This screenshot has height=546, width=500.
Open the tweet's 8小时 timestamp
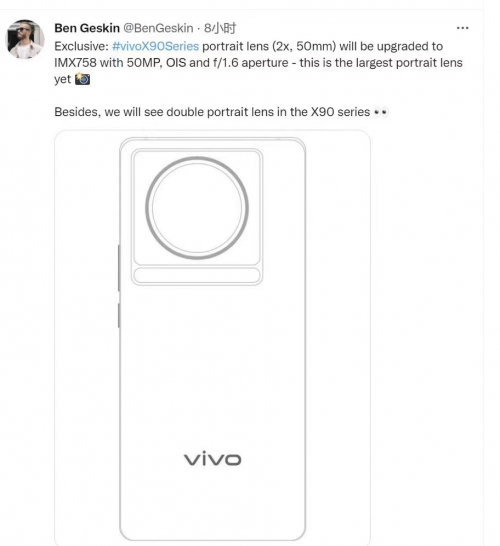pos(220,28)
